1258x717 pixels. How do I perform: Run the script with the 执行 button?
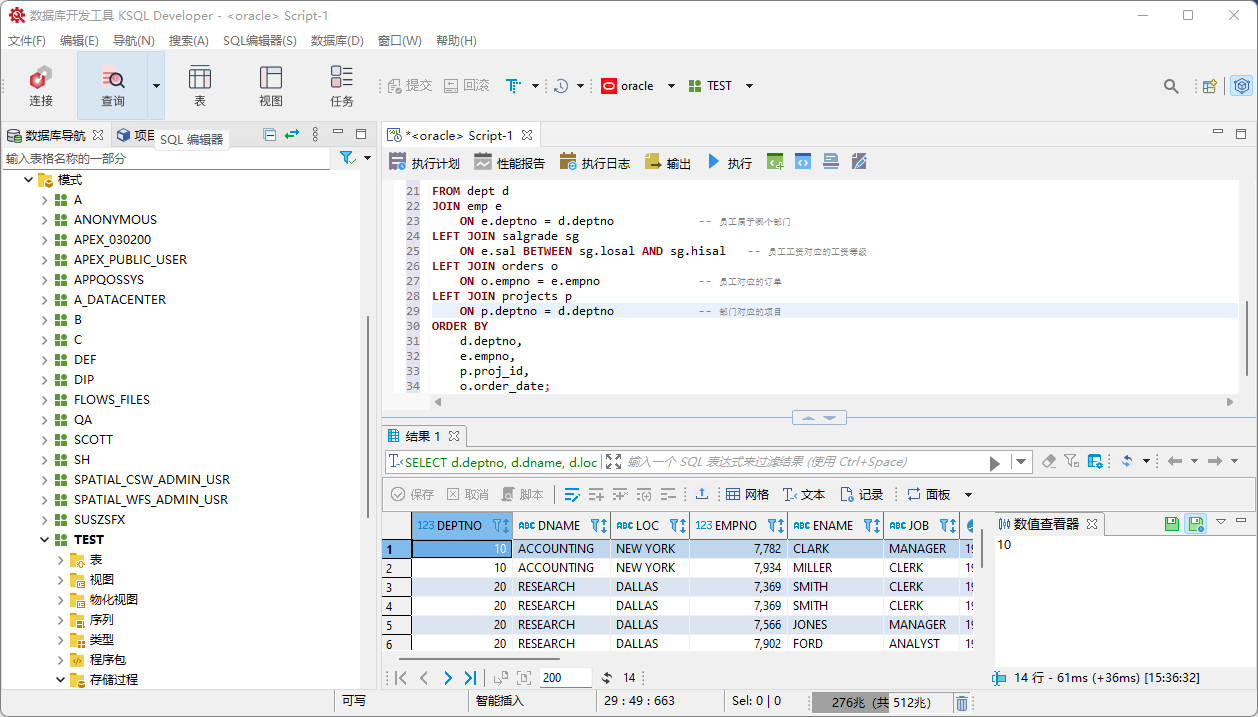coord(729,162)
